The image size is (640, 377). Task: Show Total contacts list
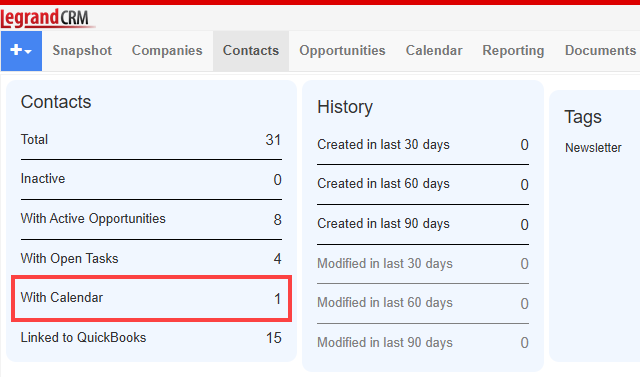tap(151, 140)
